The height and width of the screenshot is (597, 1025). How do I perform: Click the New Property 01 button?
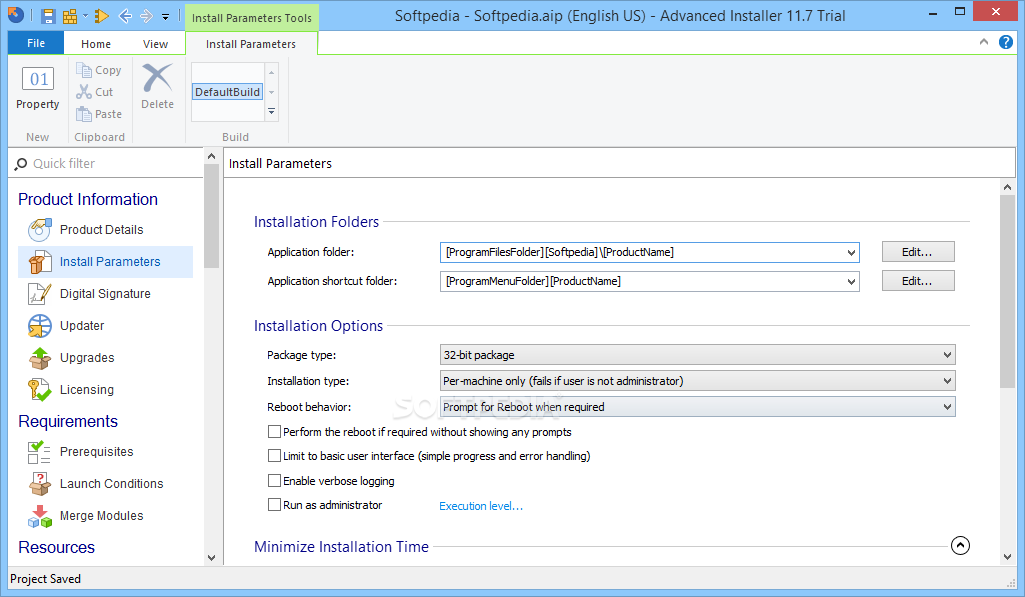pyautogui.click(x=38, y=88)
